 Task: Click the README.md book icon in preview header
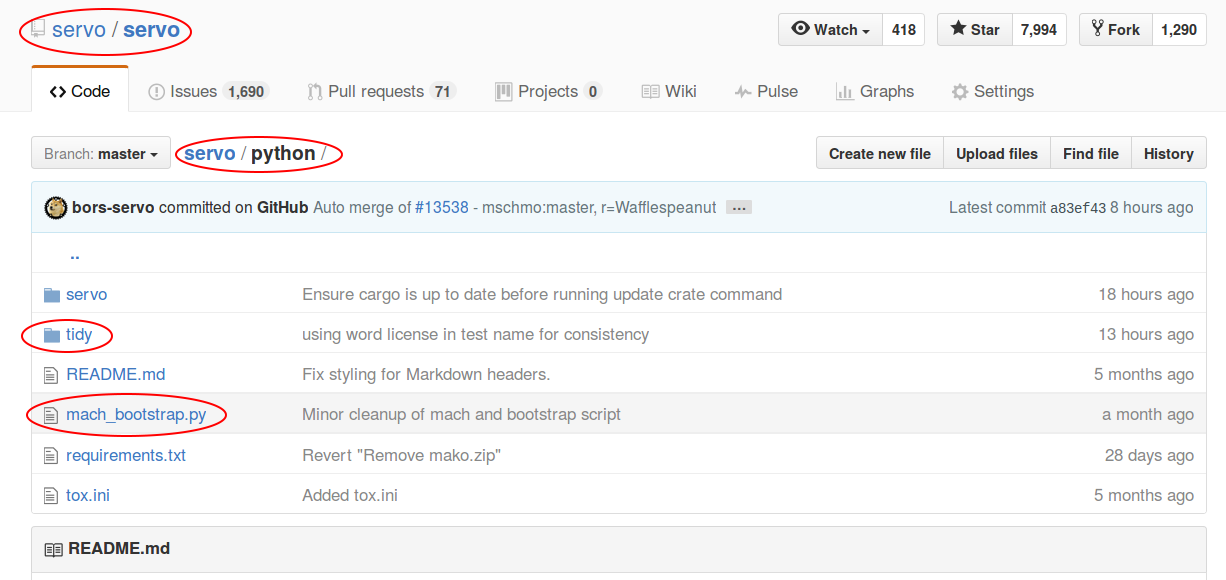tap(53, 549)
